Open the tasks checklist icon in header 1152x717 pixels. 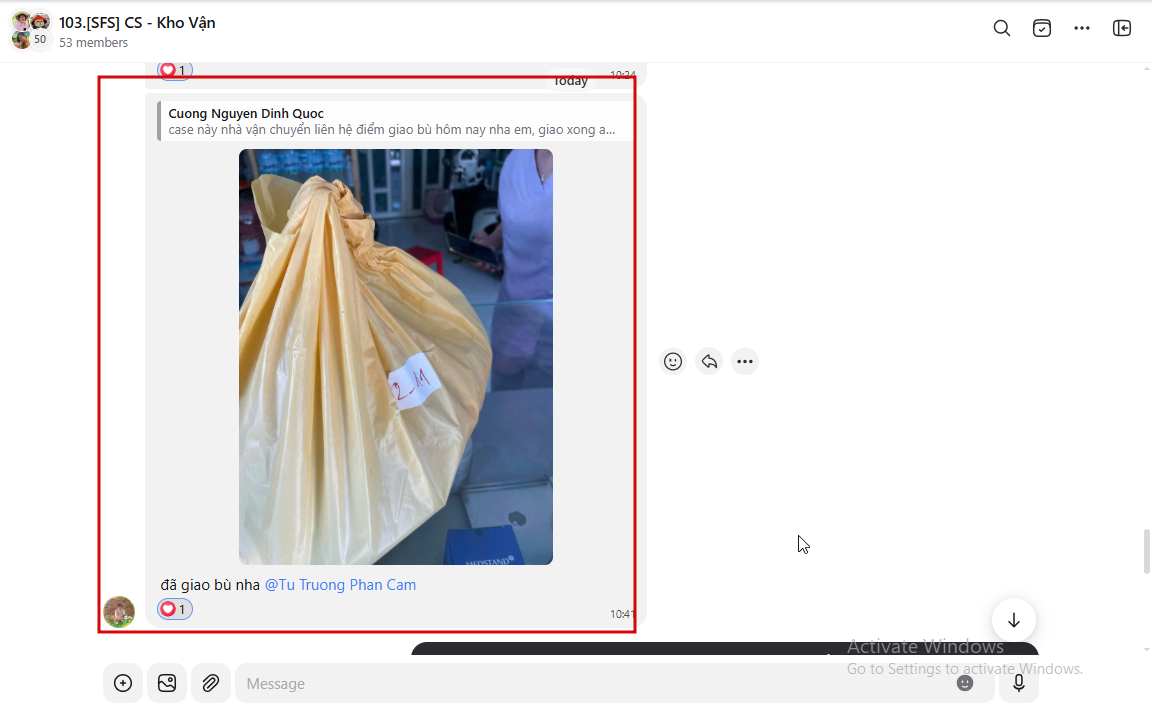click(x=1042, y=28)
